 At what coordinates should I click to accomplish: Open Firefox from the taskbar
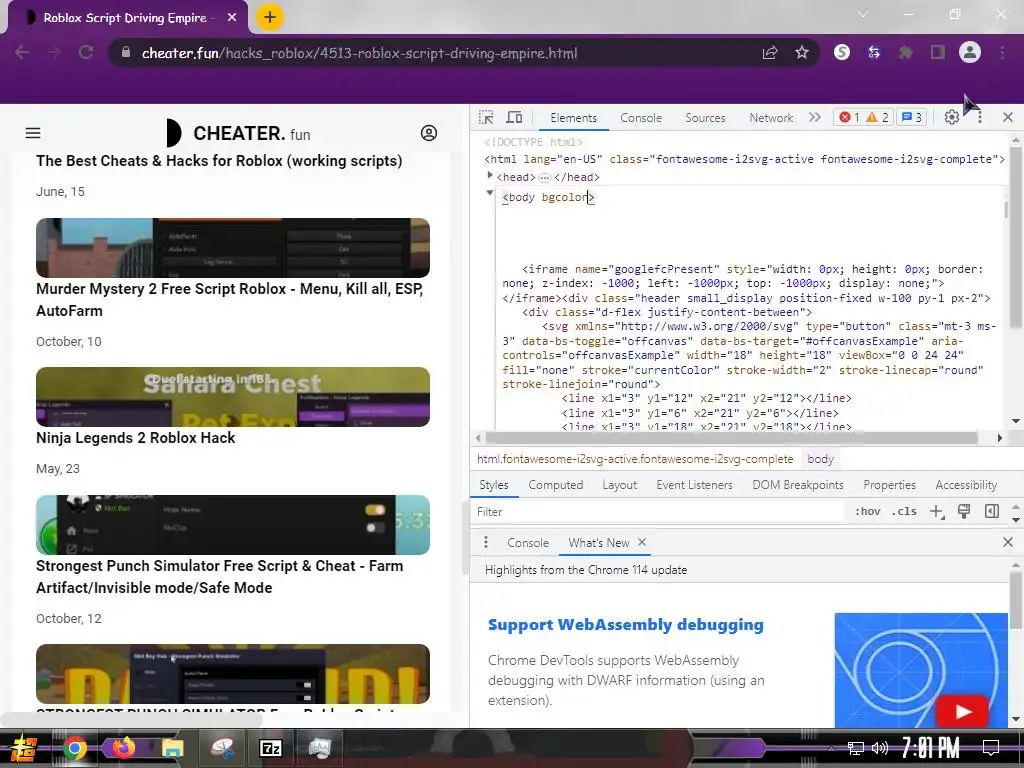[123, 747]
